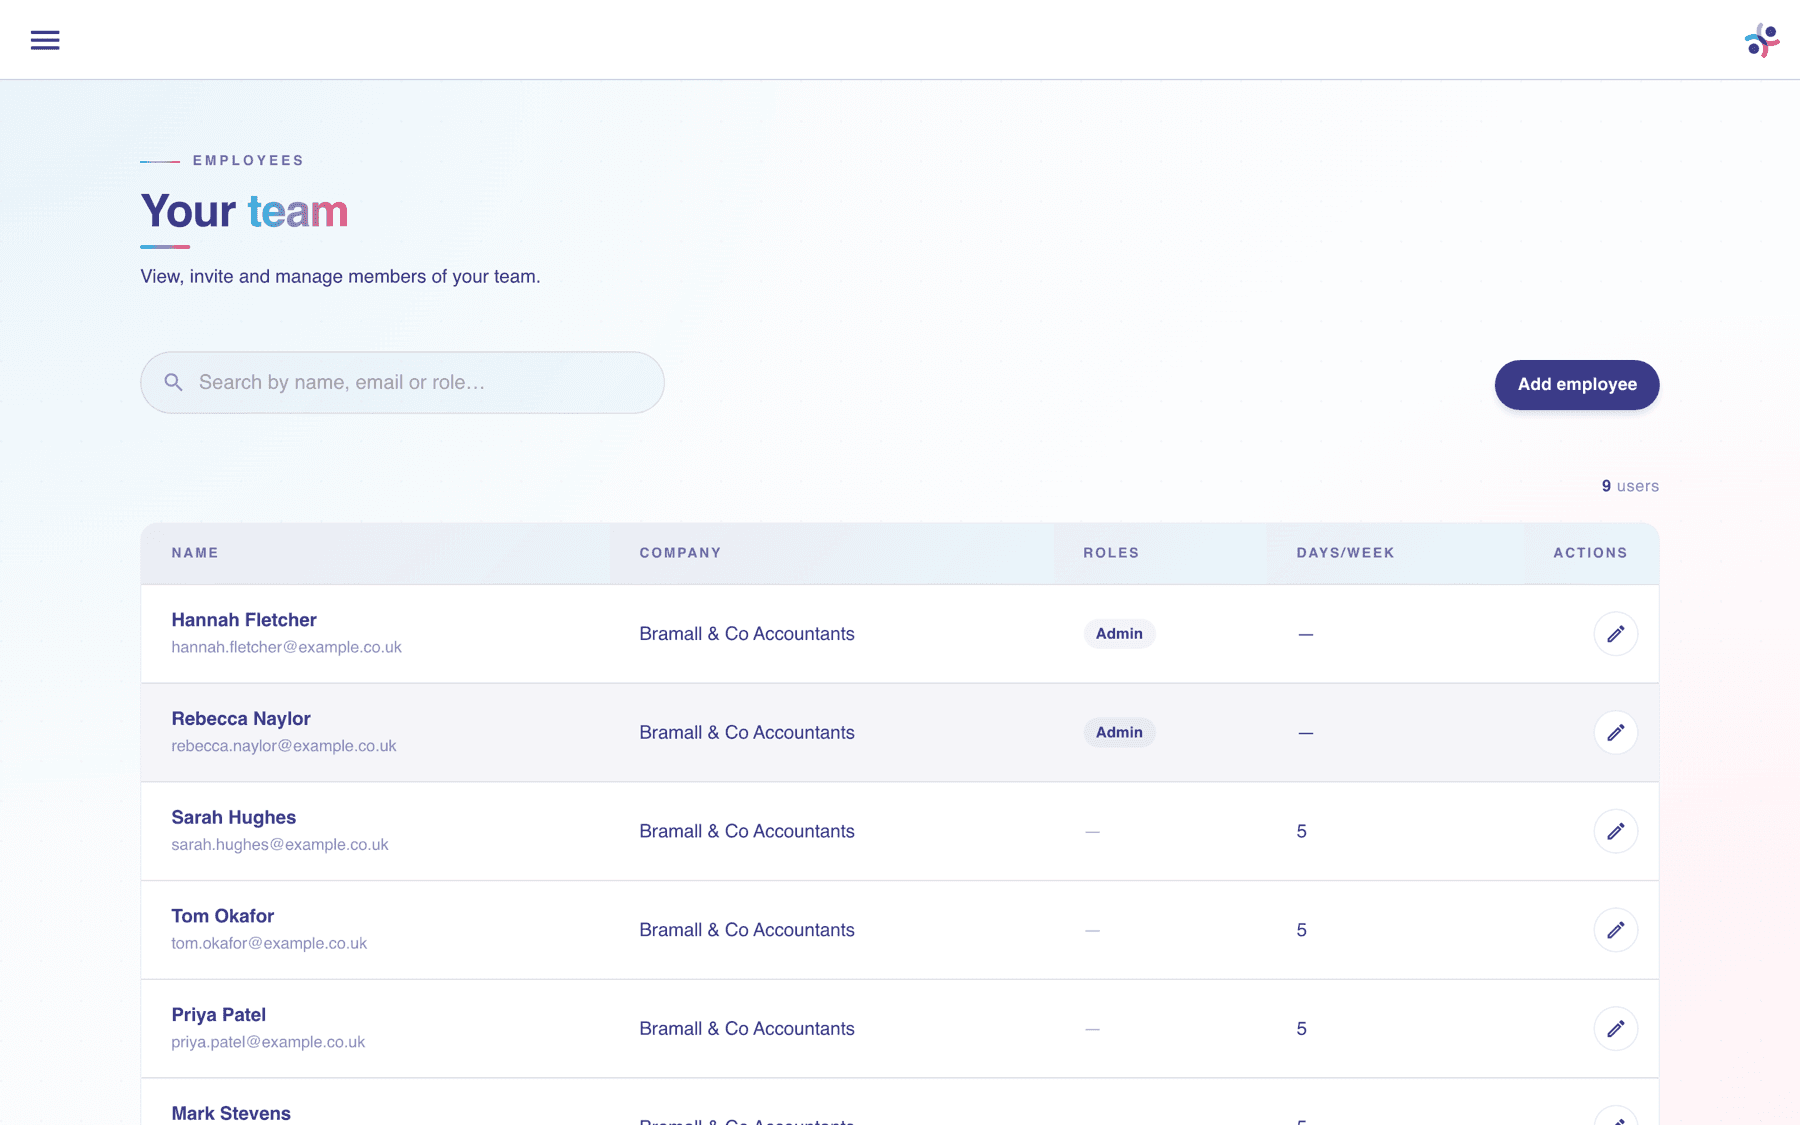
Task: Click hannah.fletcher@example.co.uk email
Action: (x=286, y=647)
